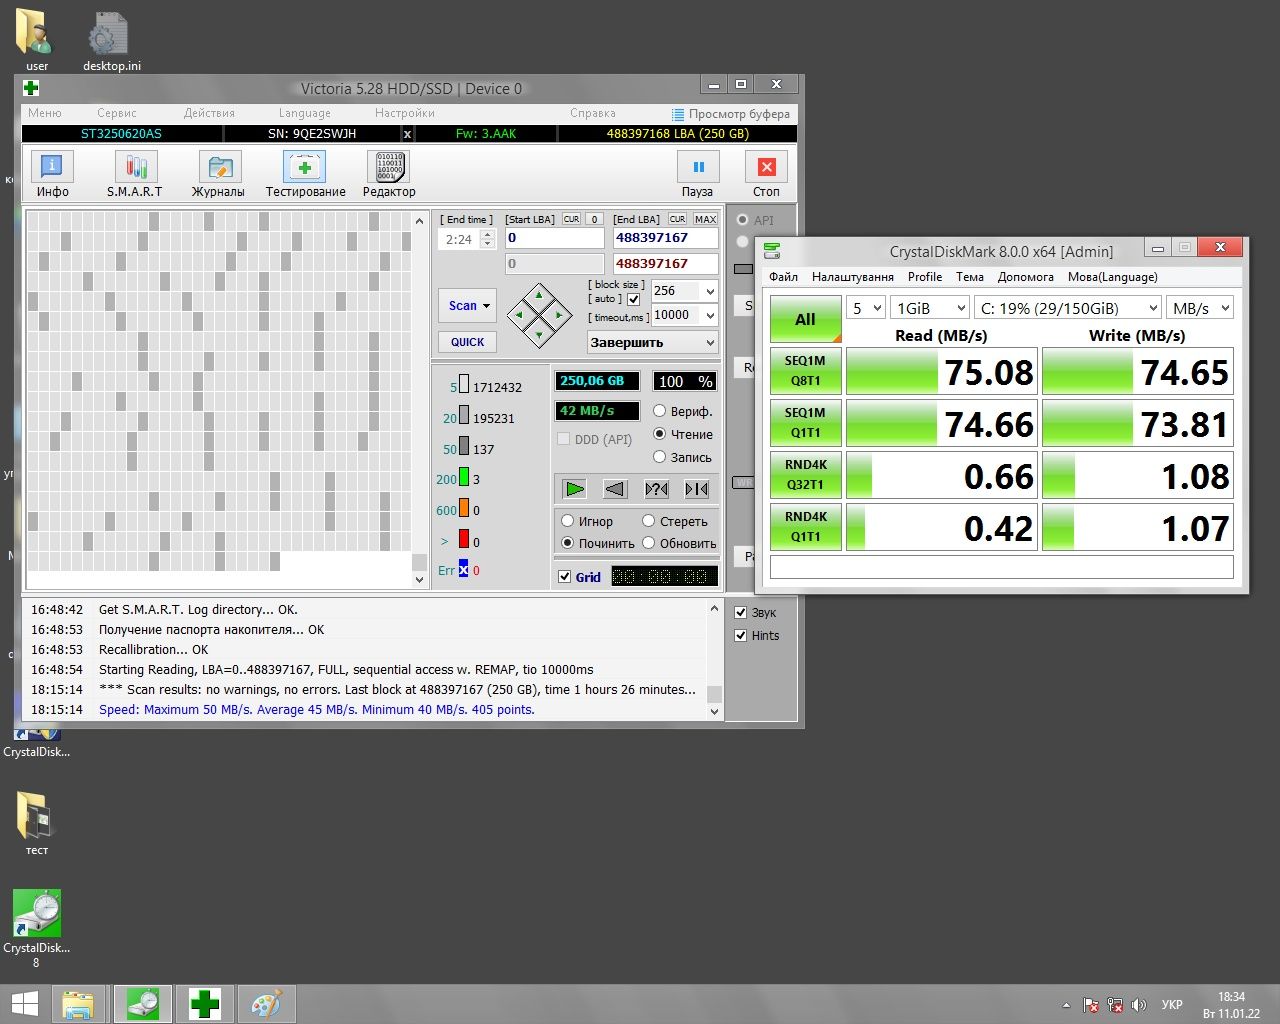Toggle the Grid checkbox
Screen dimensions: 1280x1024
564,577
